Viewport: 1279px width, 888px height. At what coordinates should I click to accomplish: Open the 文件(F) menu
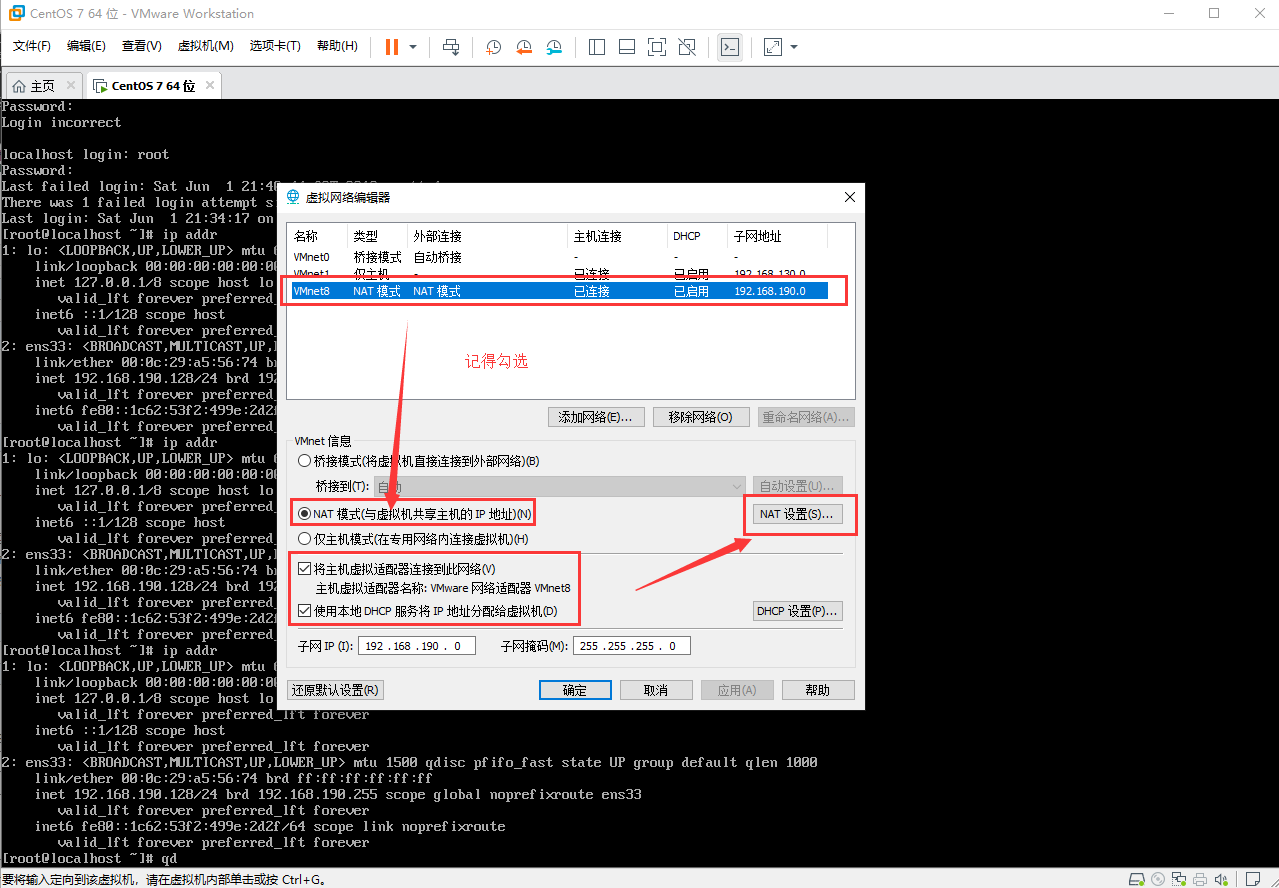(32, 46)
